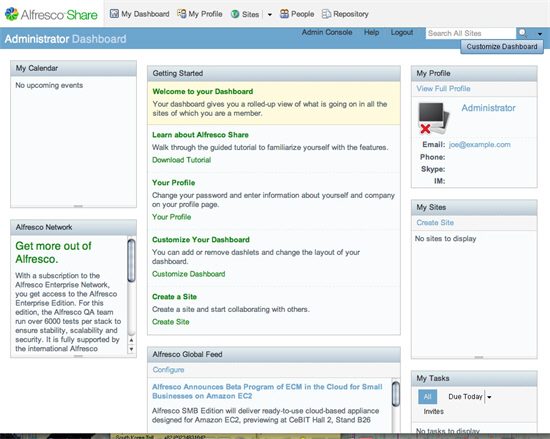Image resolution: width=550 pixels, height=439 pixels.
Task: Click Logout
Action: pyautogui.click(x=402, y=32)
